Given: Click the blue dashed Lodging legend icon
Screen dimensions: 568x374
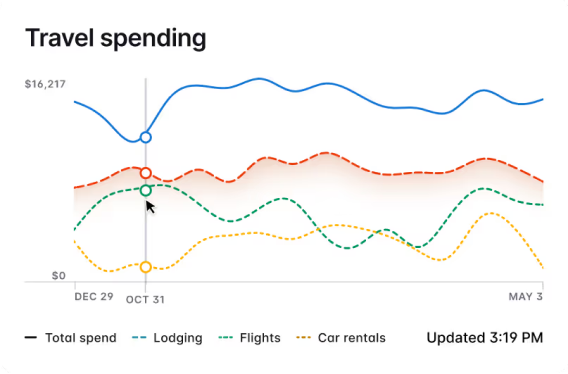Looking at the screenshot, I should click(139, 338).
